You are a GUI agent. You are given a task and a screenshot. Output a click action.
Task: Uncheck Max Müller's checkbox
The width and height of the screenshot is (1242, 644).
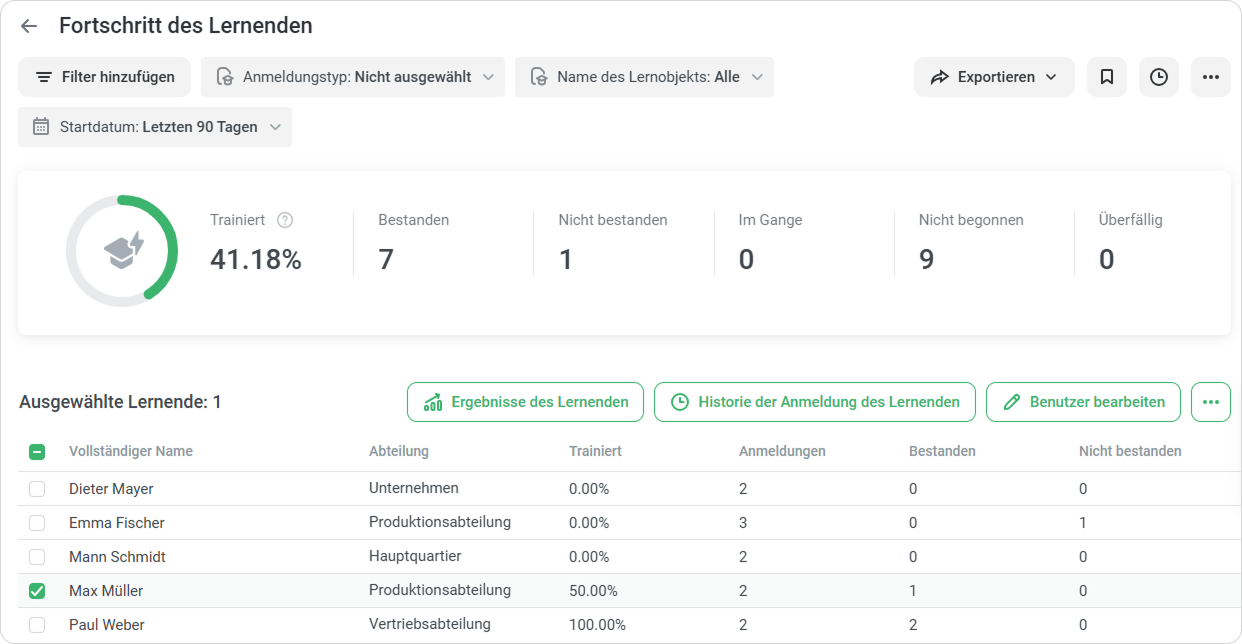37,591
